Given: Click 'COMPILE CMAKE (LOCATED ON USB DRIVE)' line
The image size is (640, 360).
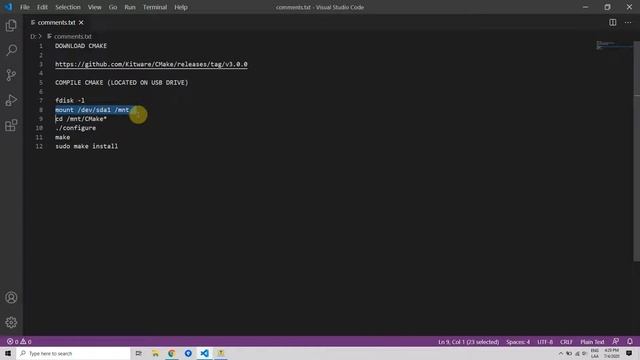Looking at the screenshot, I should pos(122,82).
